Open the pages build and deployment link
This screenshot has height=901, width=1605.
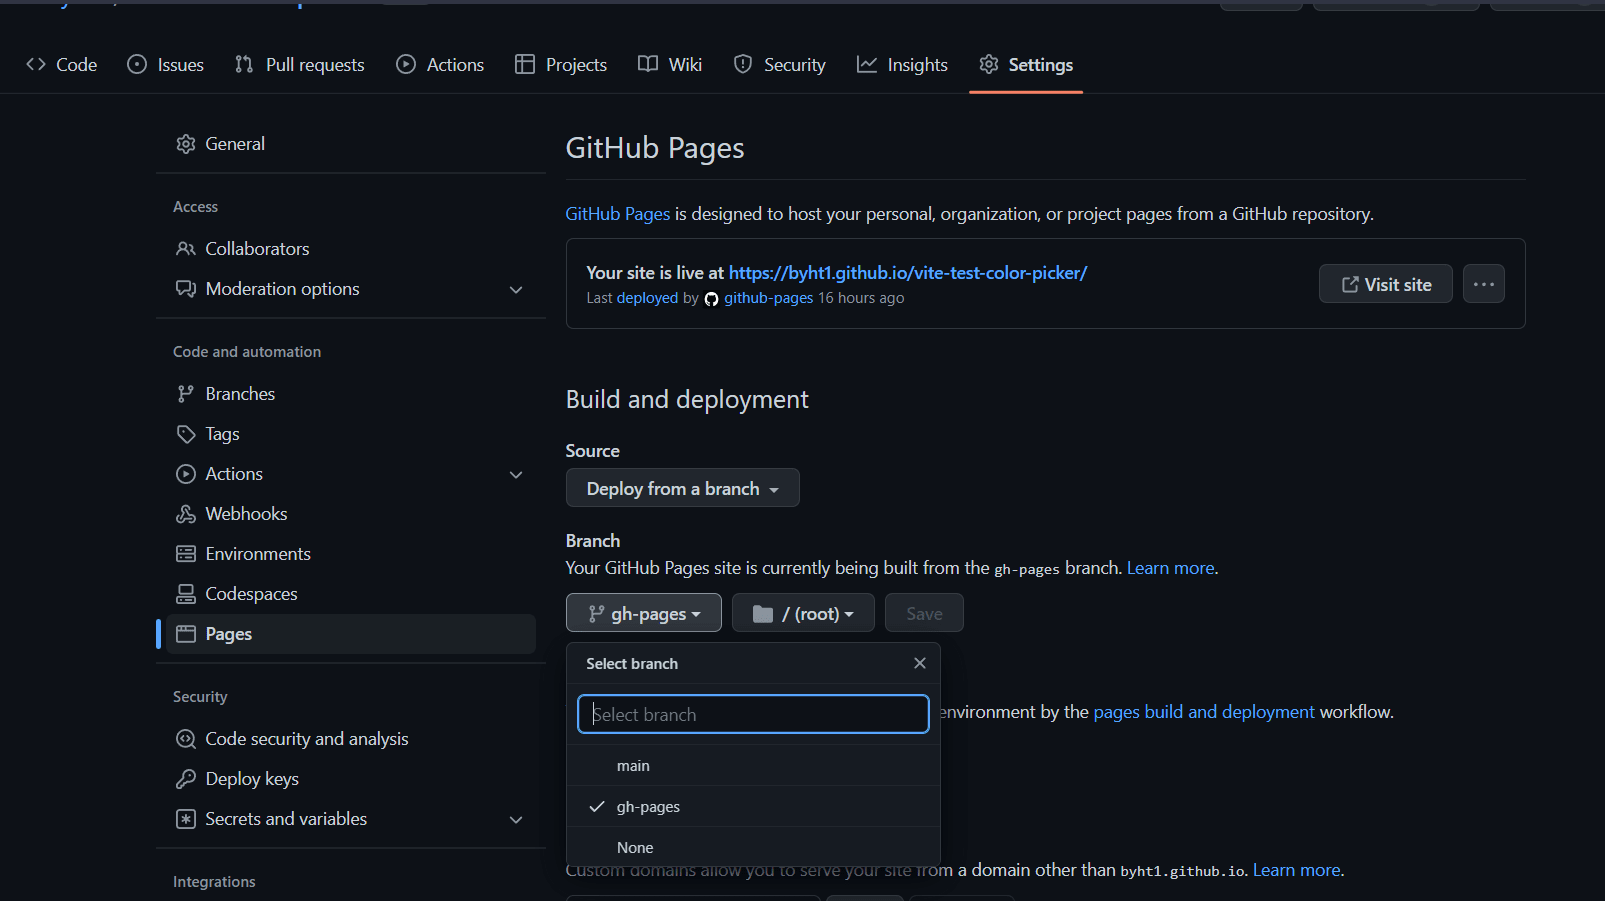(x=1204, y=712)
